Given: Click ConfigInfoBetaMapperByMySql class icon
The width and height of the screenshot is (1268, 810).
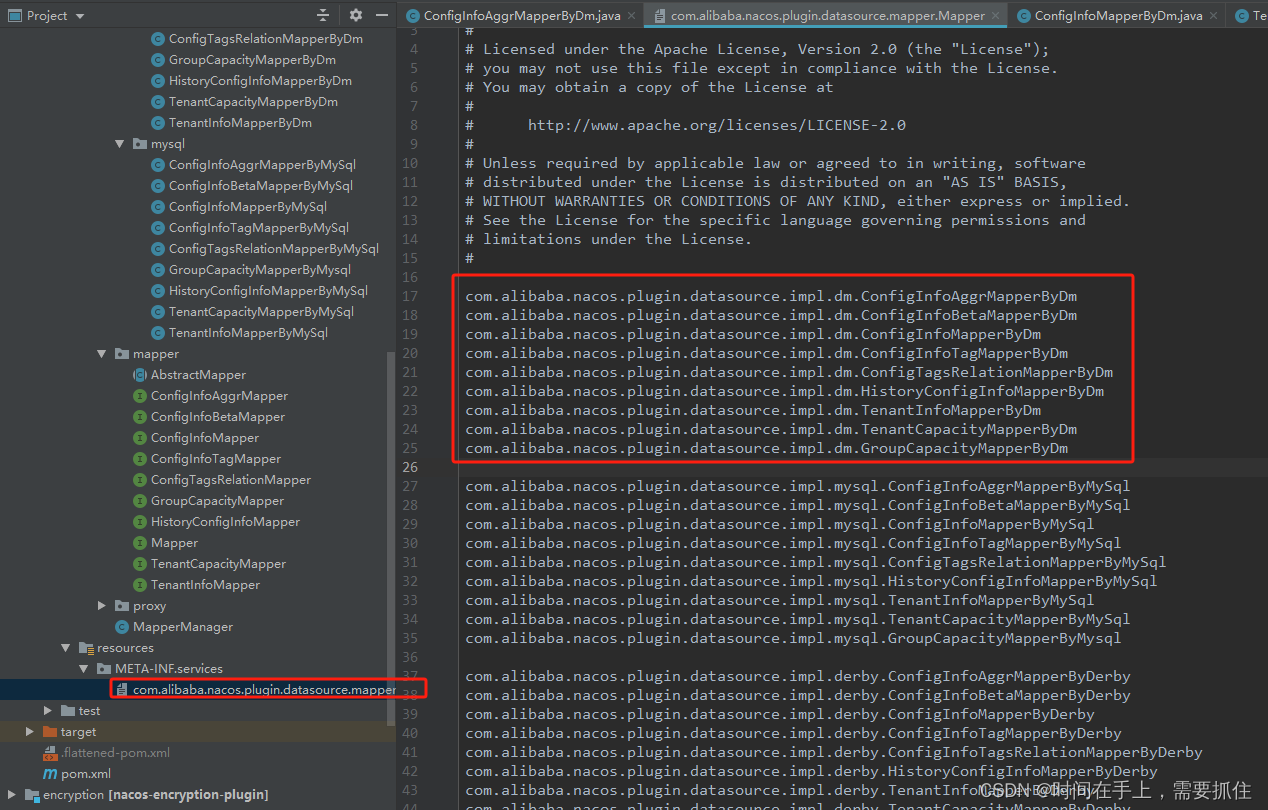Looking at the screenshot, I should (158, 186).
